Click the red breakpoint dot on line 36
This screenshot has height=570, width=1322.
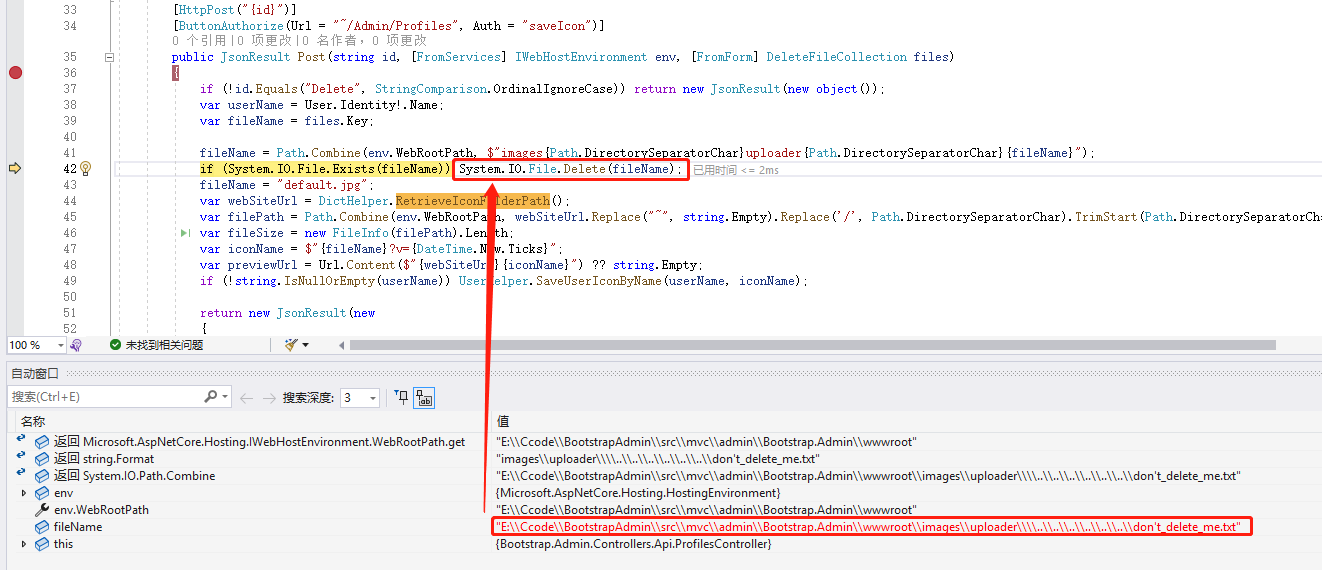point(14,73)
